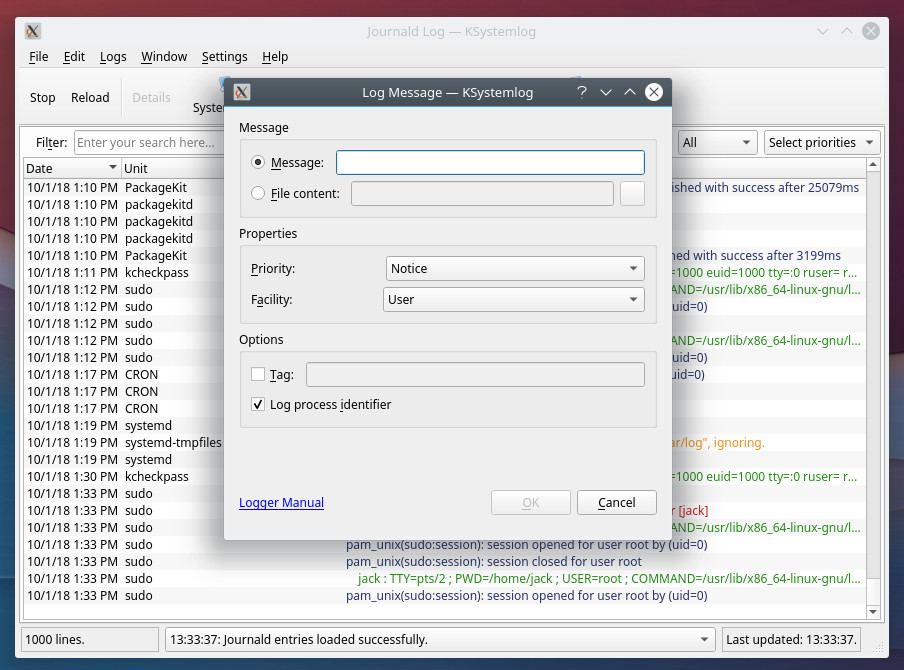Click the Unit column header
The height and width of the screenshot is (670, 904).
point(173,168)
